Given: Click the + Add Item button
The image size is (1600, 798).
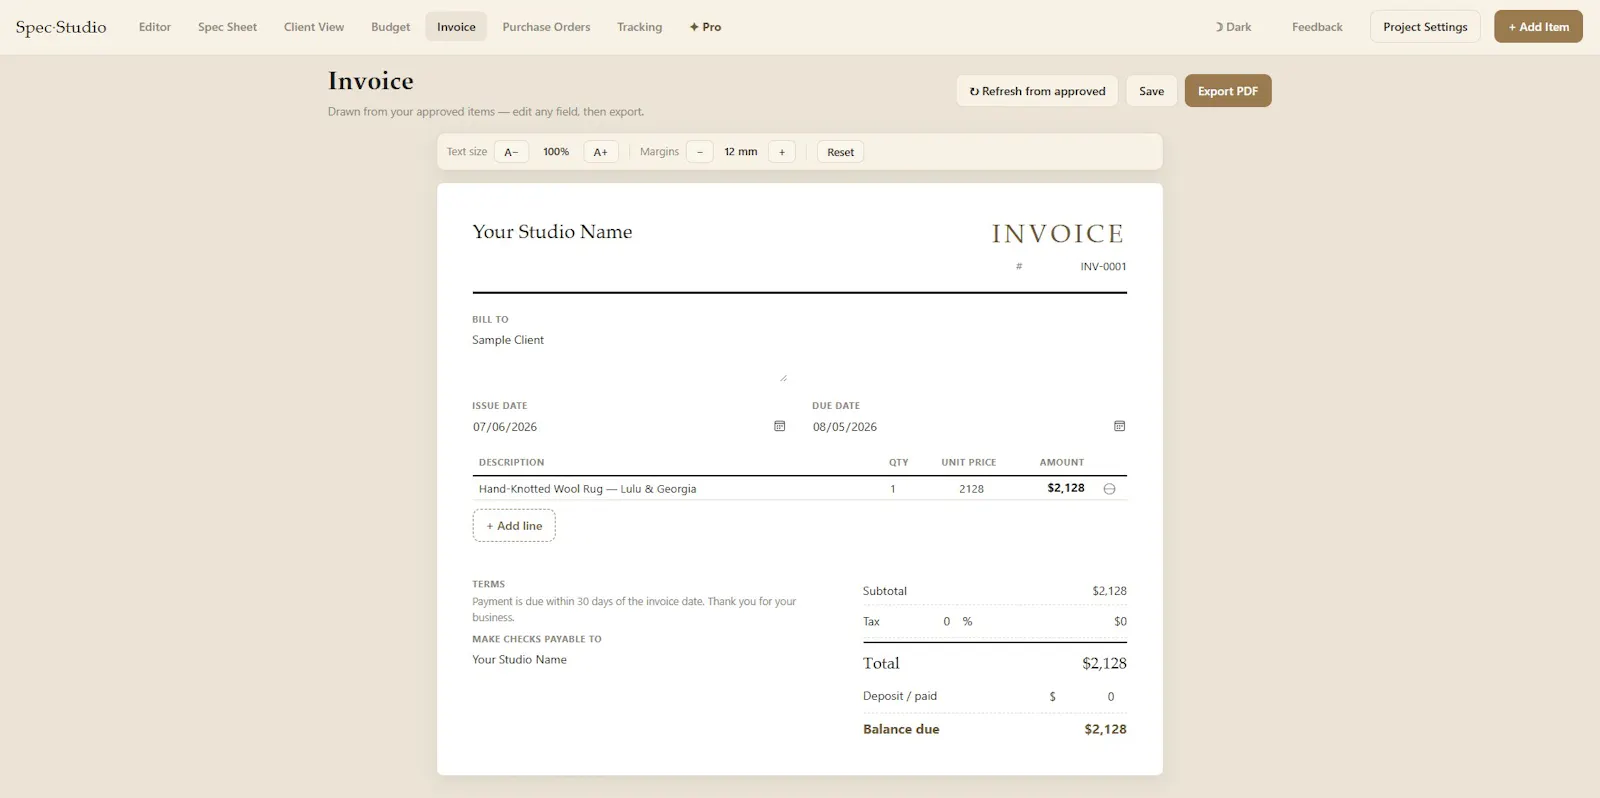Looking at the screenshot, I should pyautogui.click(x=1538, y=27).
